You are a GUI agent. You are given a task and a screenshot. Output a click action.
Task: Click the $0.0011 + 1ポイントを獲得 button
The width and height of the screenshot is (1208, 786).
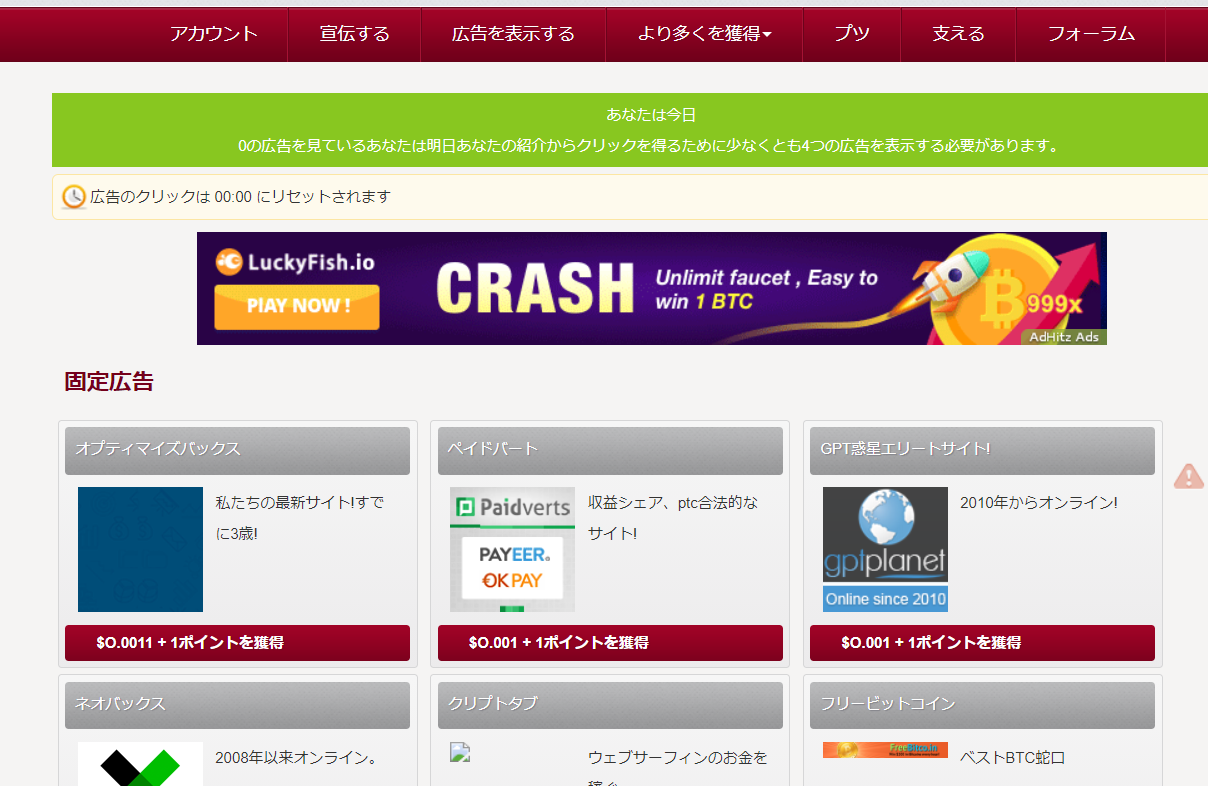pos(237,643)
